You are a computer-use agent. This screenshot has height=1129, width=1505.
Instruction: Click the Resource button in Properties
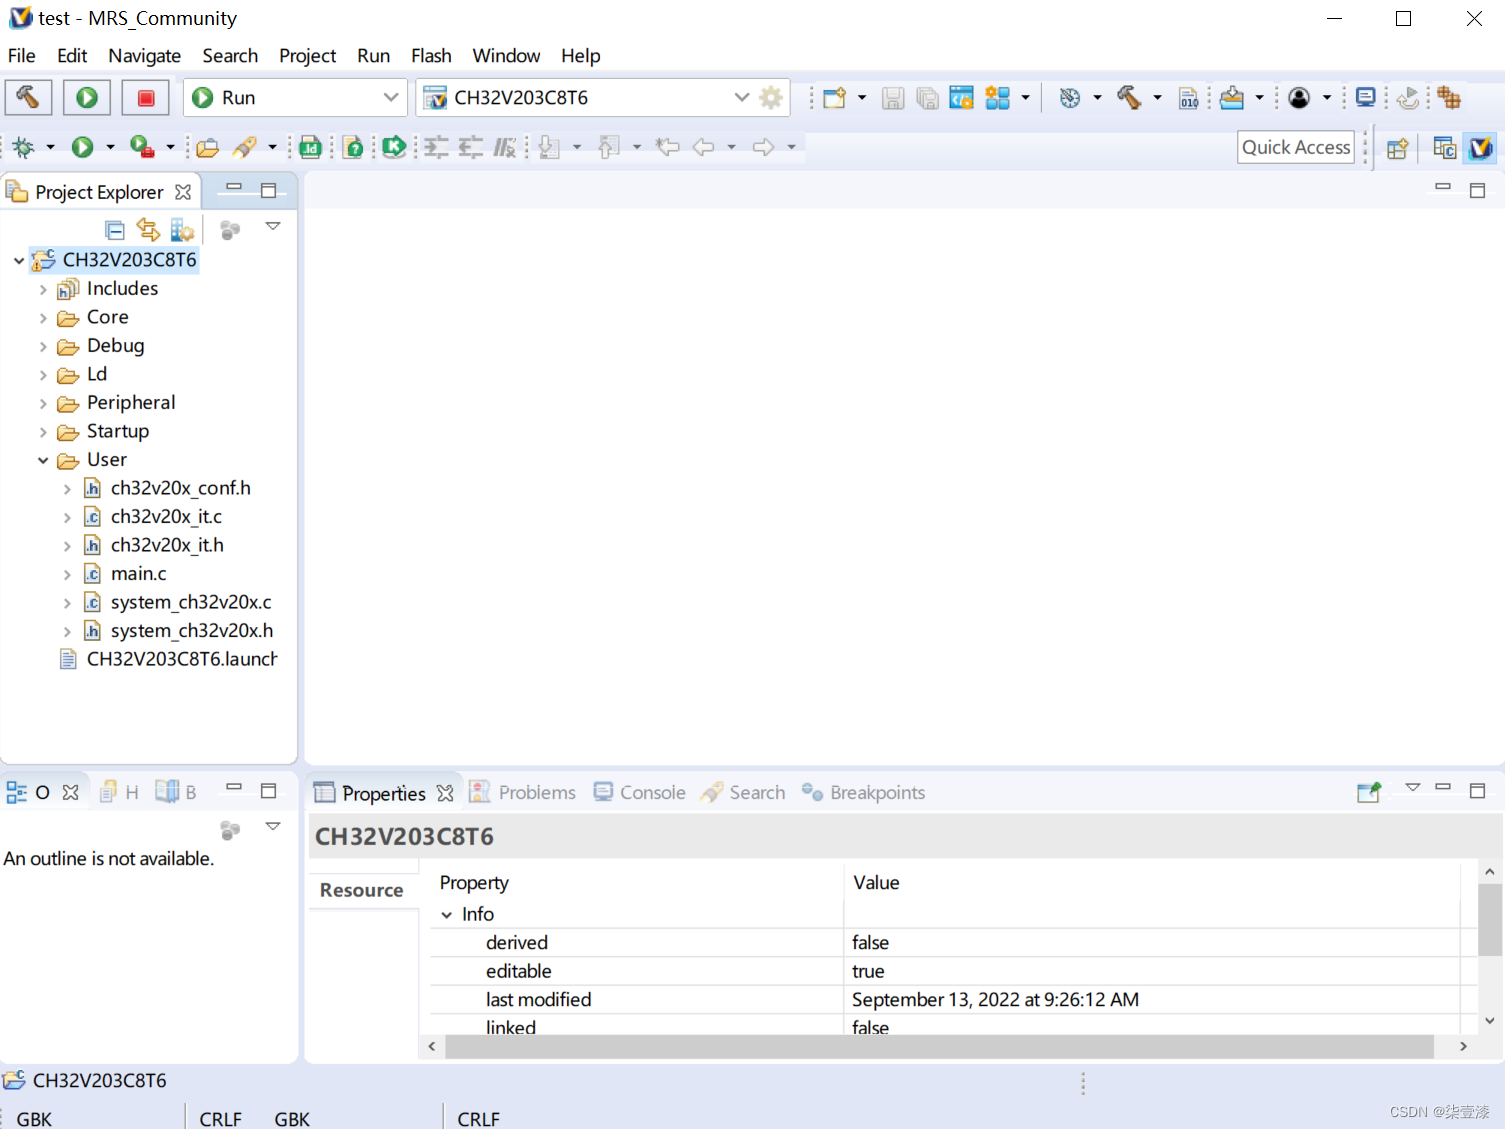click(x=361, y=890)
